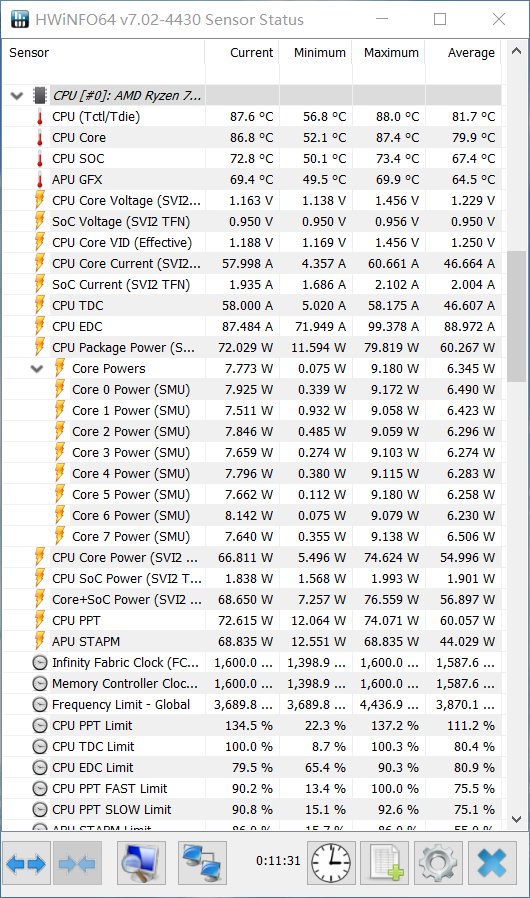Viewport: 530px width, 898px height.
Task: Click the Sensor column header
Action: (x=103, y=53)
